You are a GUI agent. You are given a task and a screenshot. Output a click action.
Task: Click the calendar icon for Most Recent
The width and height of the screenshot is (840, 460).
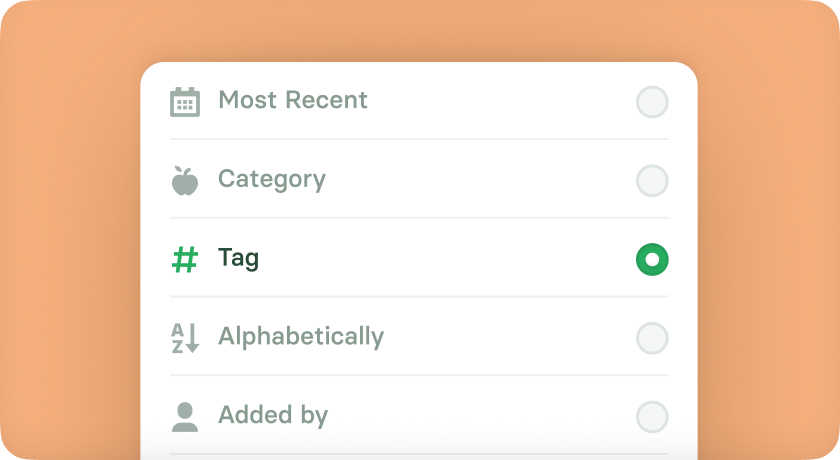tap(185, 102)
